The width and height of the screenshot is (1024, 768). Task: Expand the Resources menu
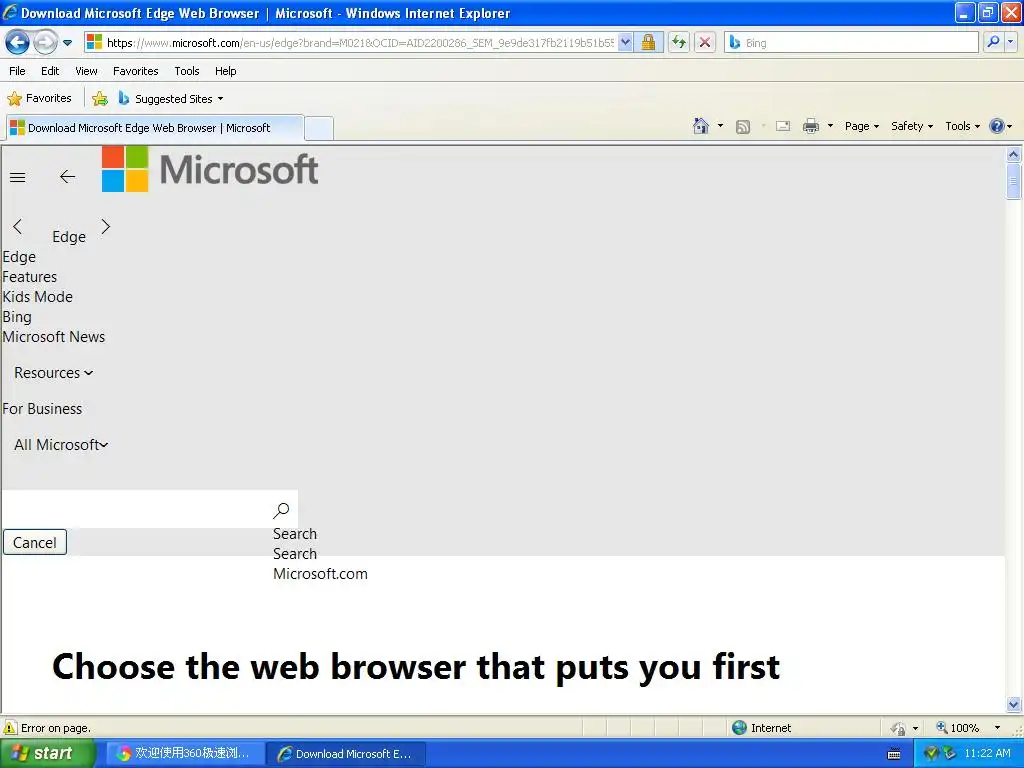[x=54, y=373]
